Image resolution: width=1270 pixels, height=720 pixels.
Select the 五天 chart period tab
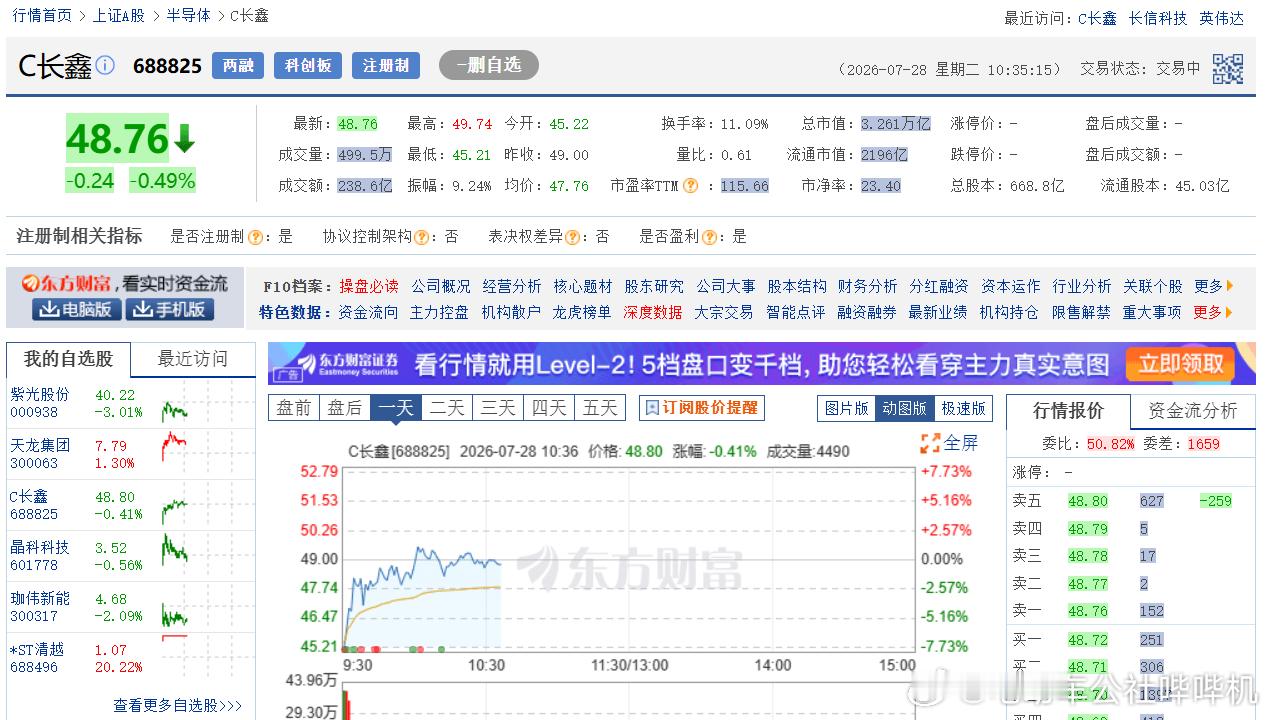pyautogui.click(x=600, y=408)
